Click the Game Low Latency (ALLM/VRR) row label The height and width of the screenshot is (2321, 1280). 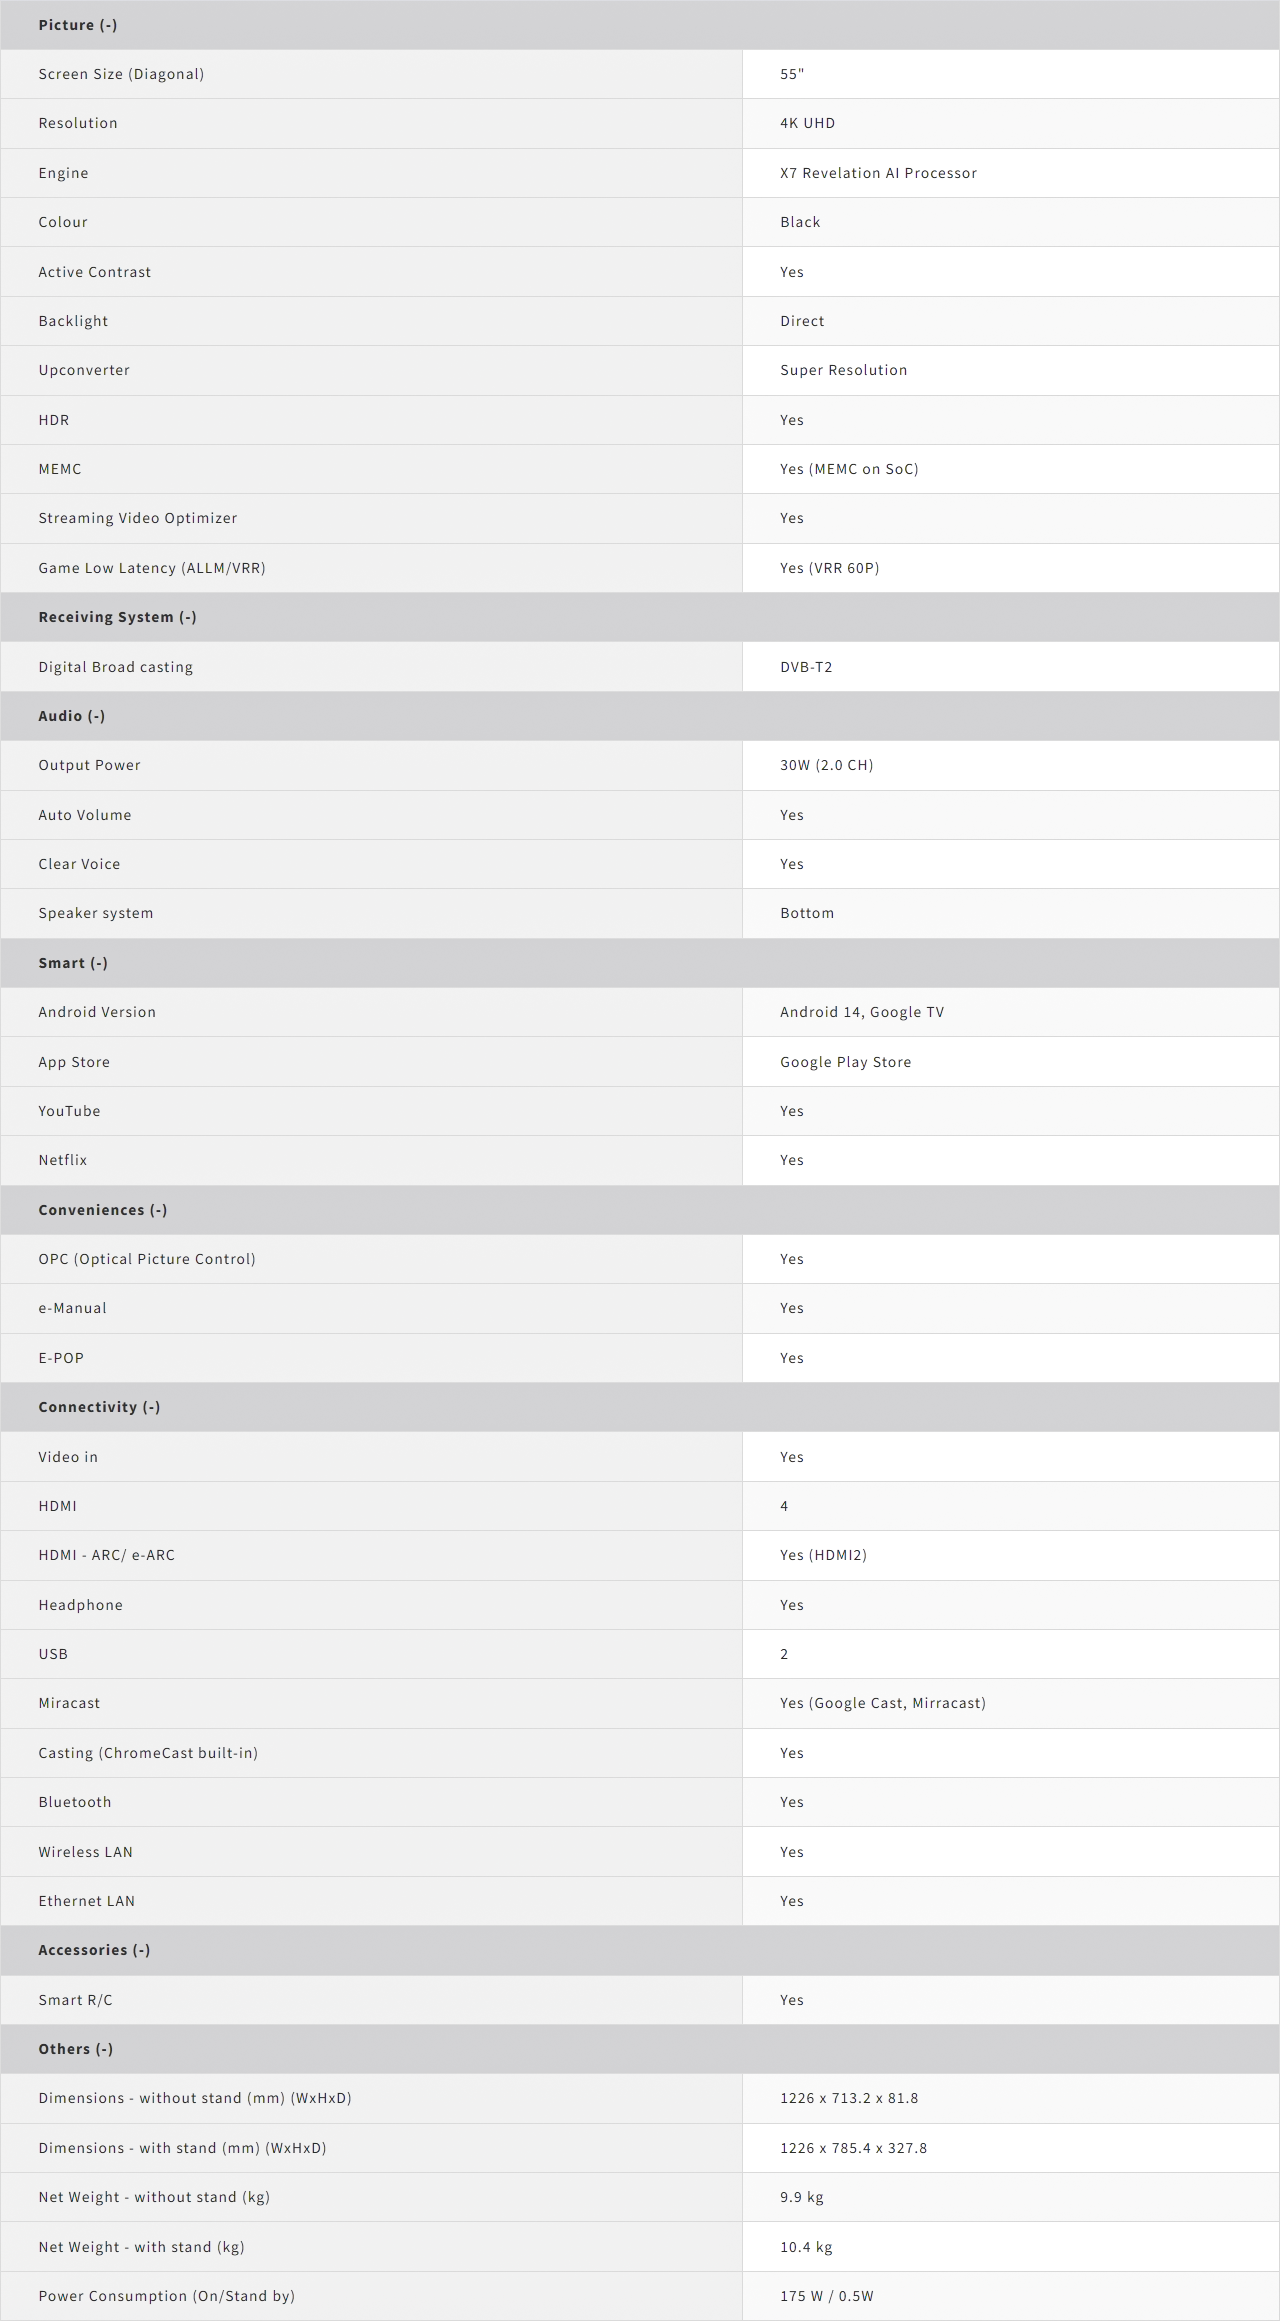click(152, 568)
